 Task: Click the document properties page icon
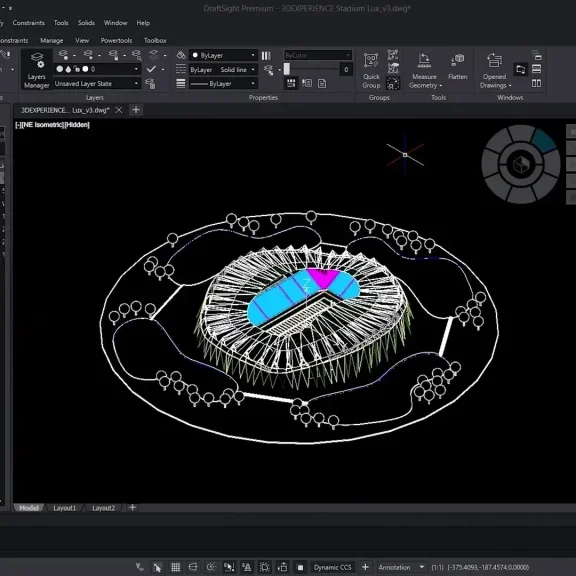pyautogui.click(x=322, y=83)
